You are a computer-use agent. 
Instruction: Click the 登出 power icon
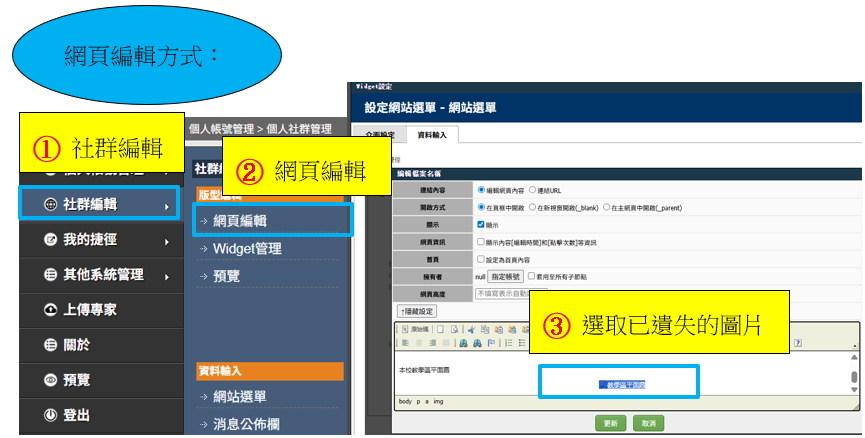pyautogui.click(x=50, y=415)
